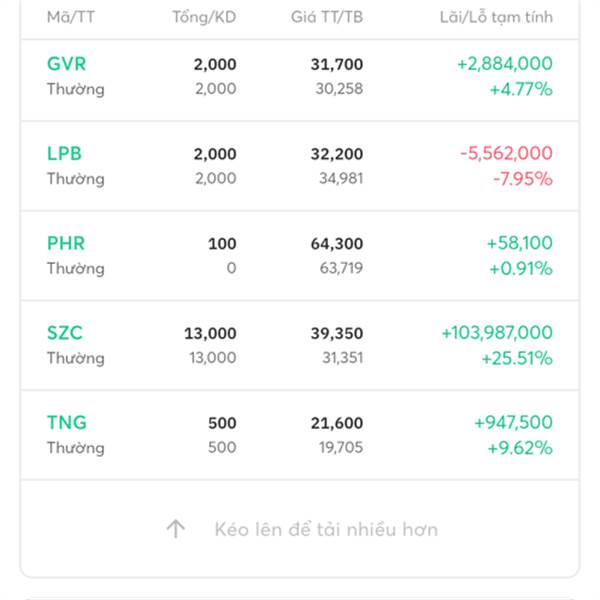Click the PHR market price 64,300
The height and width of the screenshot is (600, 600).
[337, 244]
